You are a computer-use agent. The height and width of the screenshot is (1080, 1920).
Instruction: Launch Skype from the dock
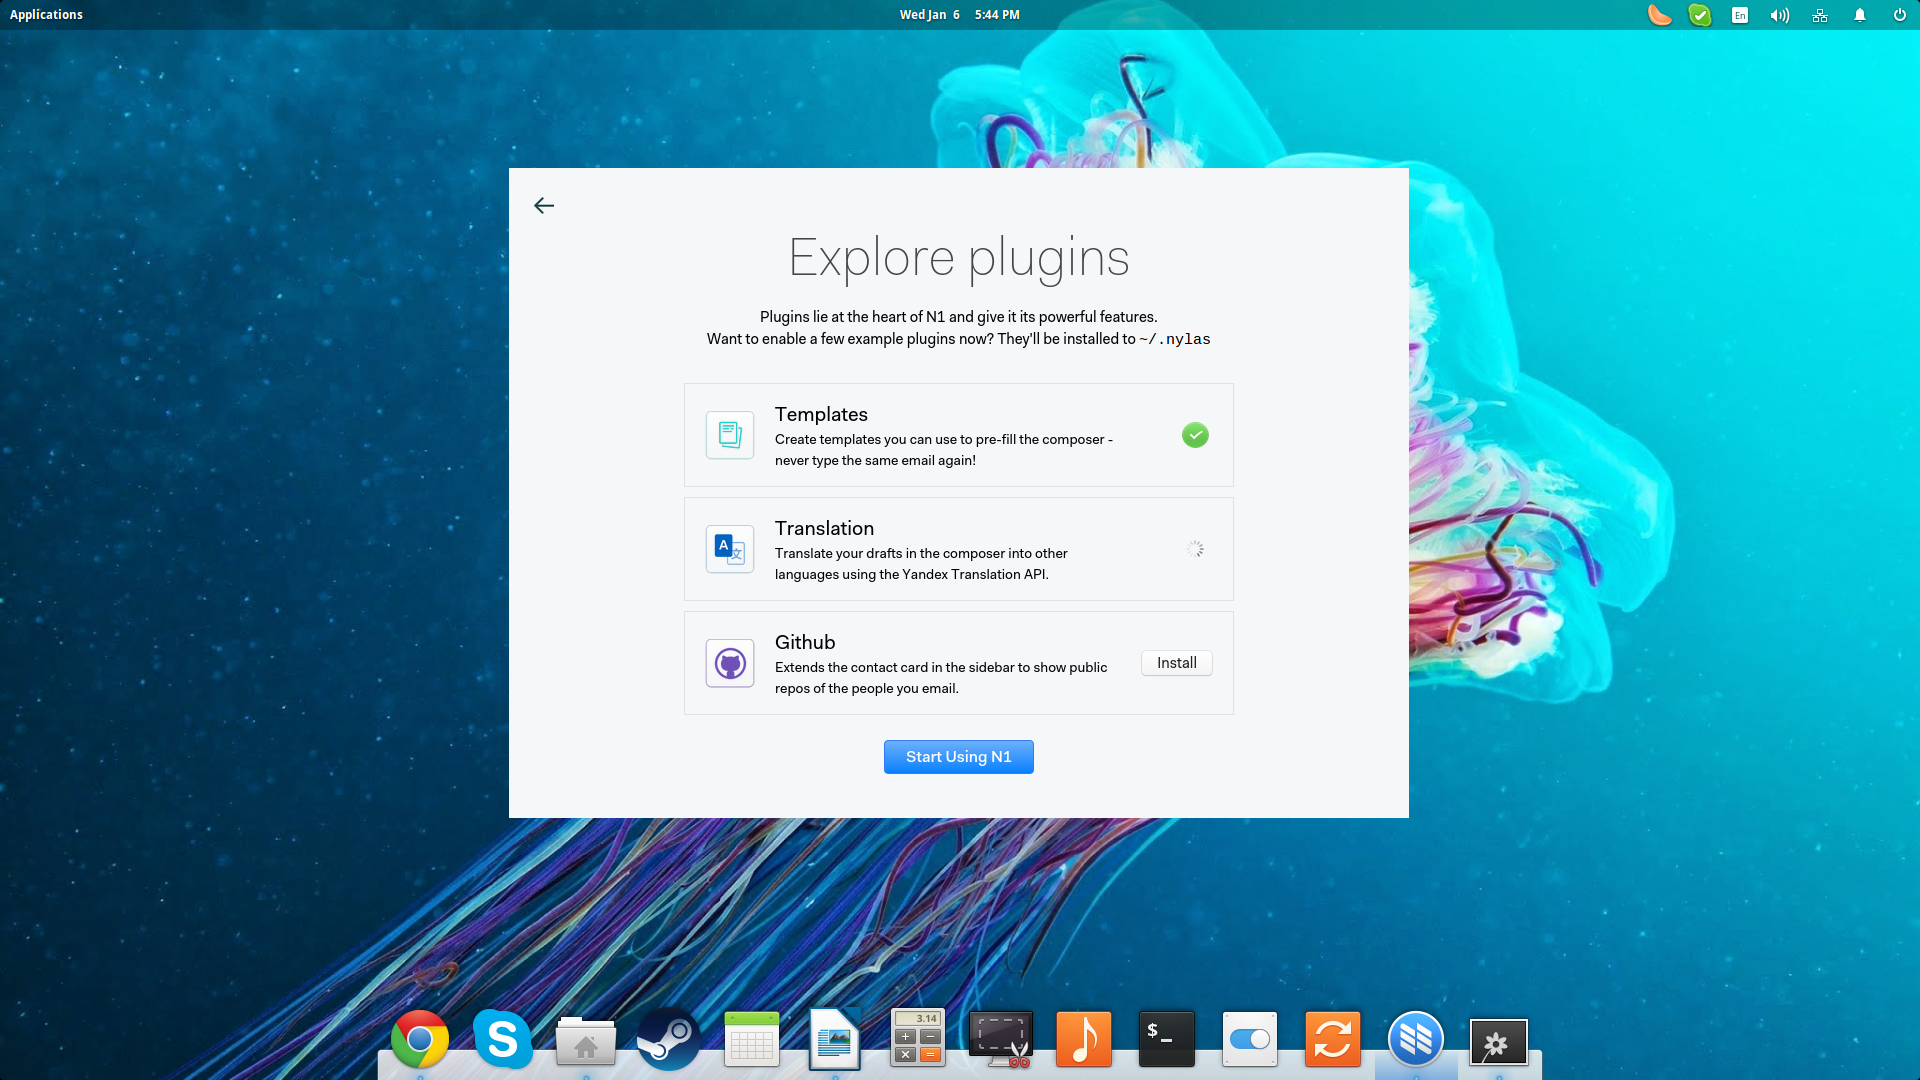tap(503, 1040)
